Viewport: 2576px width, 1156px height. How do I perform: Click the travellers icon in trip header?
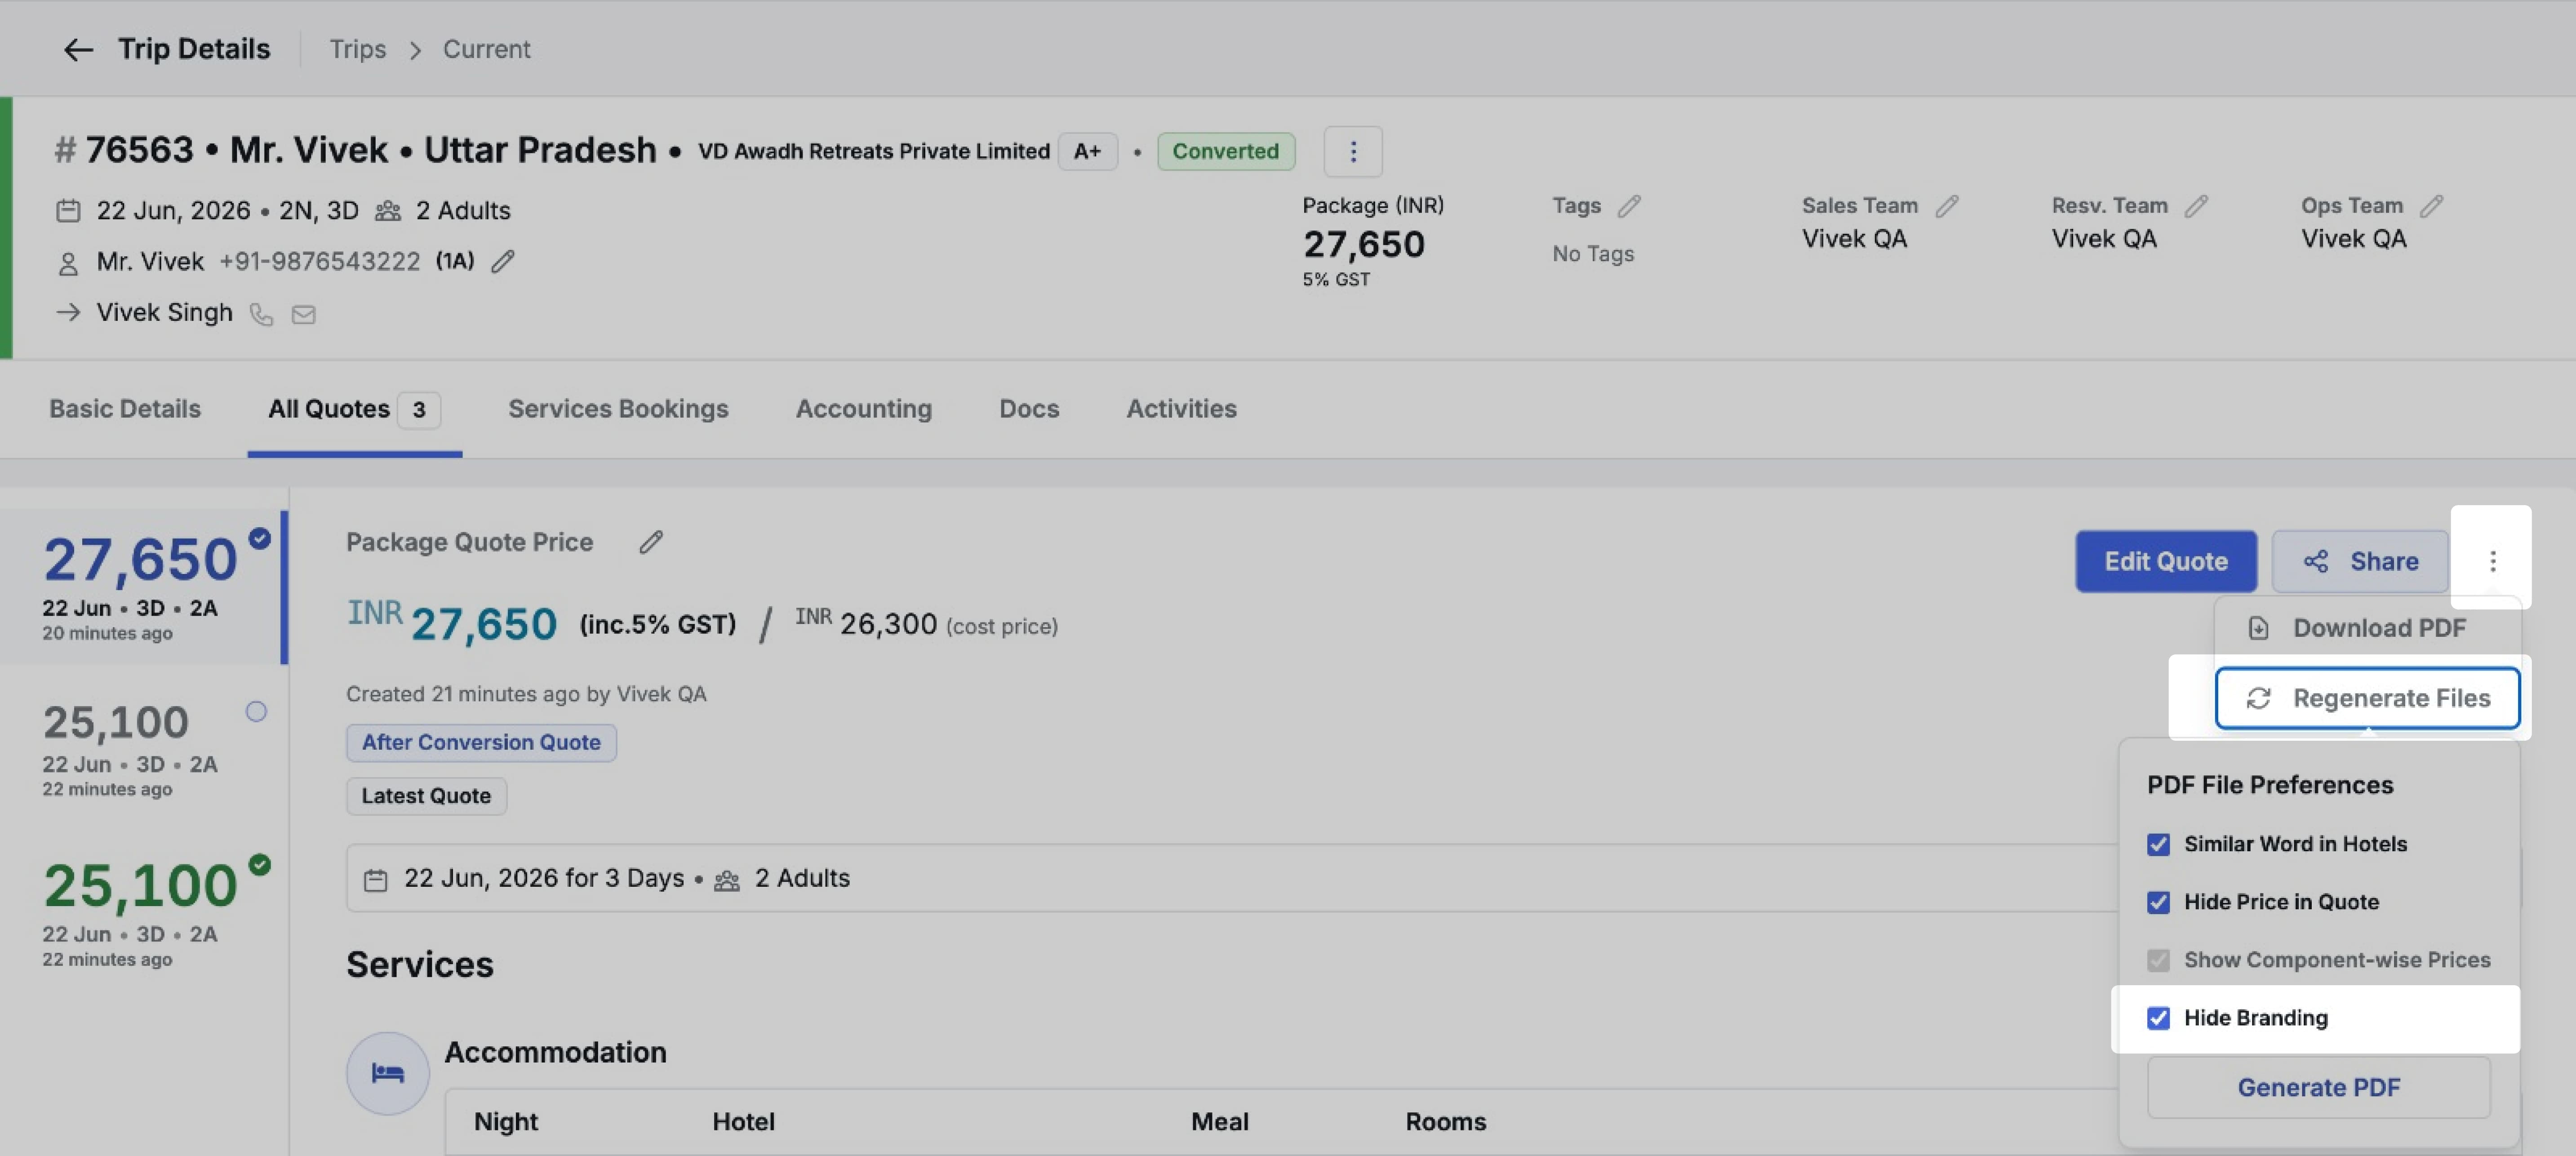click(x=388, y=211)
